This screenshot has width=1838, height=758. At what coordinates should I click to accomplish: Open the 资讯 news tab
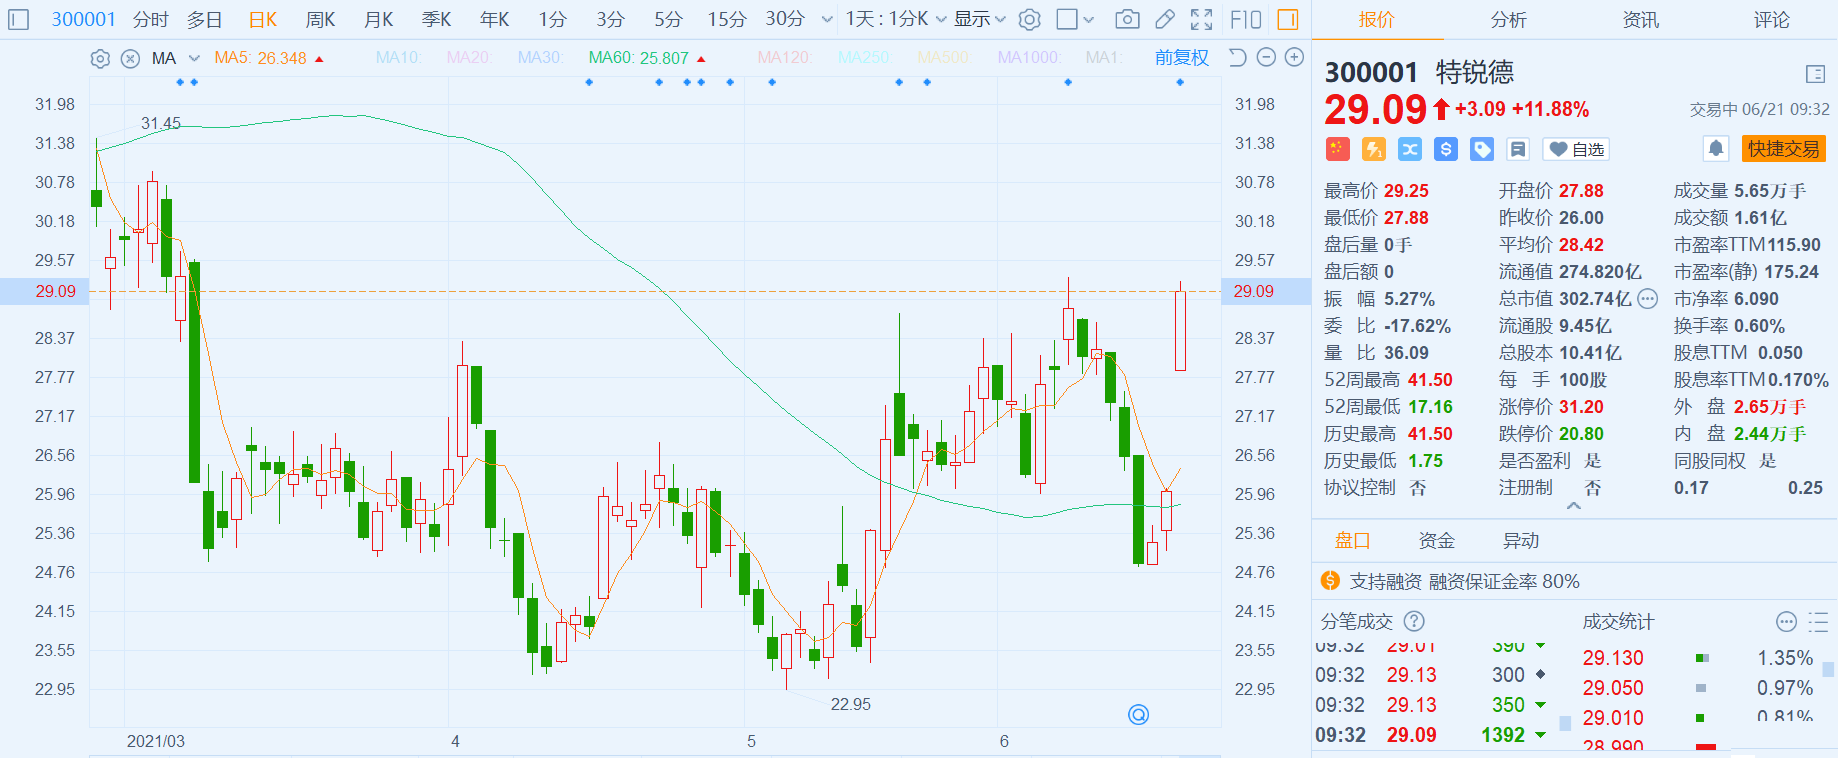pyautogui.click(x=1640, y=20)
